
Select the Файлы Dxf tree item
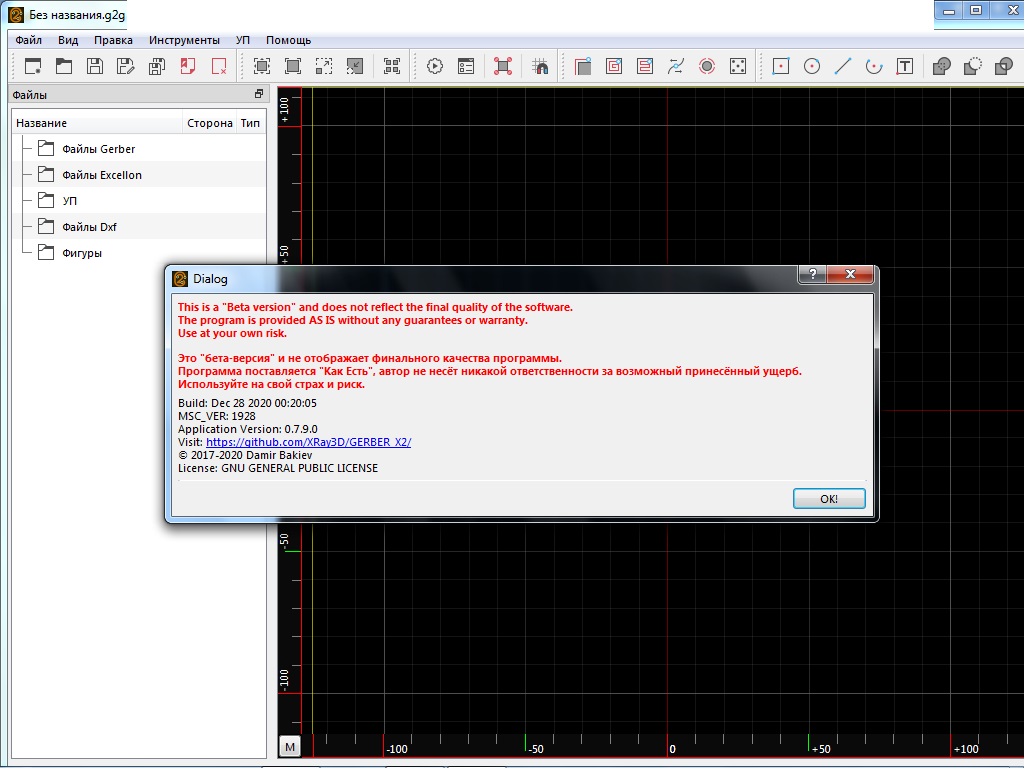click(90, 227)
